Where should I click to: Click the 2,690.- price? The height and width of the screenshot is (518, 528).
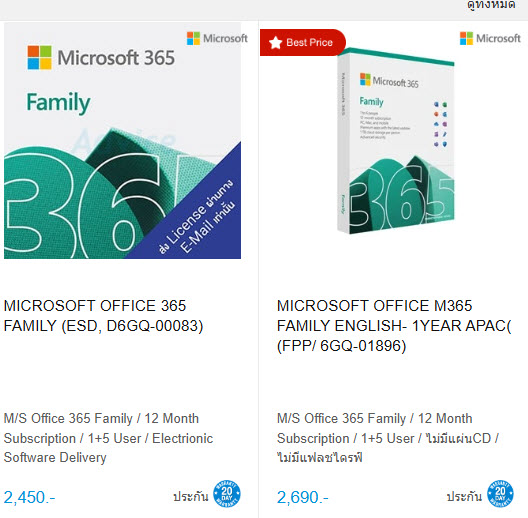[302, 497]
